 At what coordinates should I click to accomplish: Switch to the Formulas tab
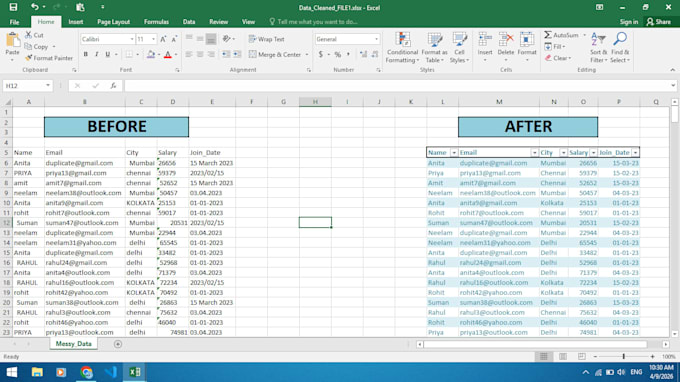156,22
